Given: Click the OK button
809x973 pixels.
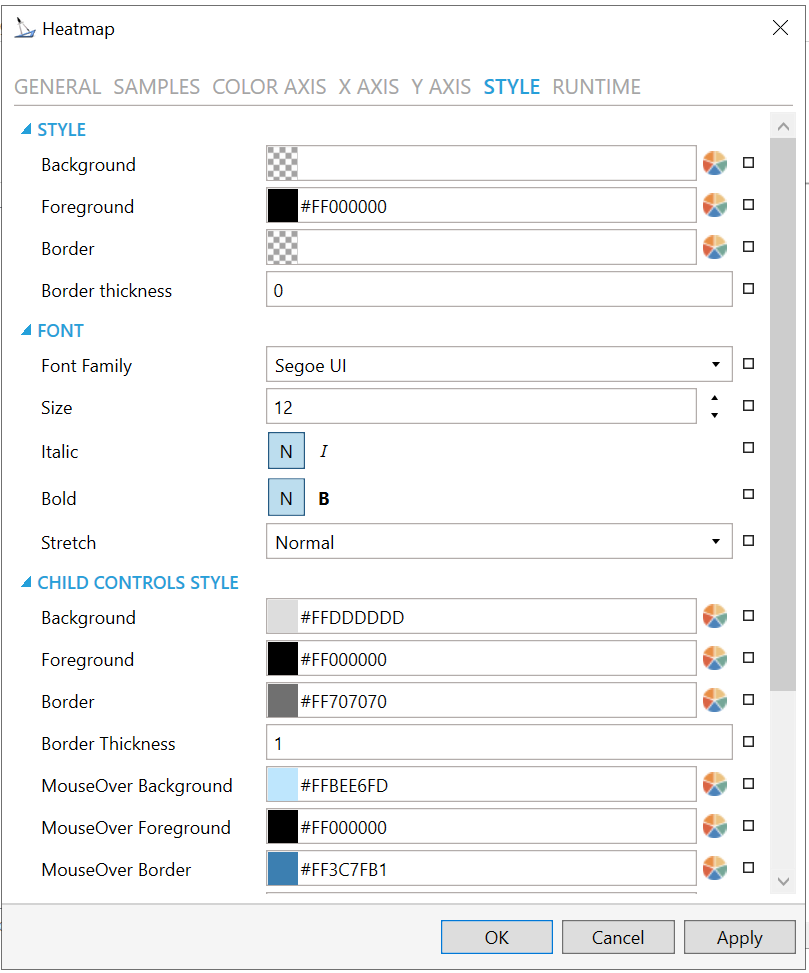Looking at the screenshot, I should (x=497, y=937).
